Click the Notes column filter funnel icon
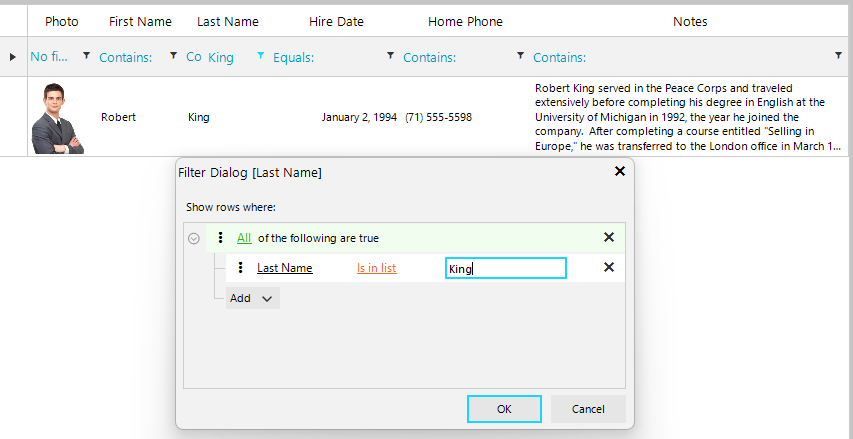 click(x=838, y=57)
